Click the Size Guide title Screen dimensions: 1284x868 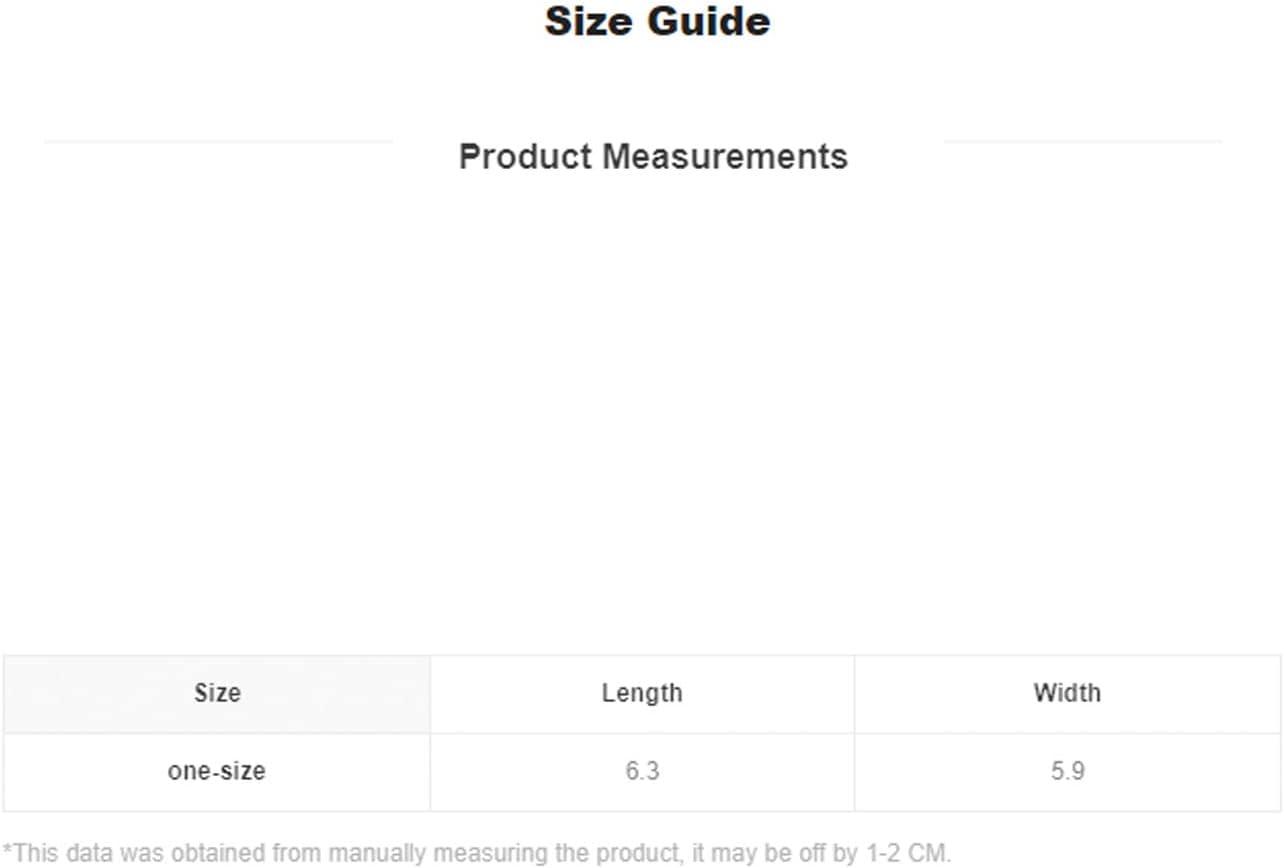coord(657,21)
